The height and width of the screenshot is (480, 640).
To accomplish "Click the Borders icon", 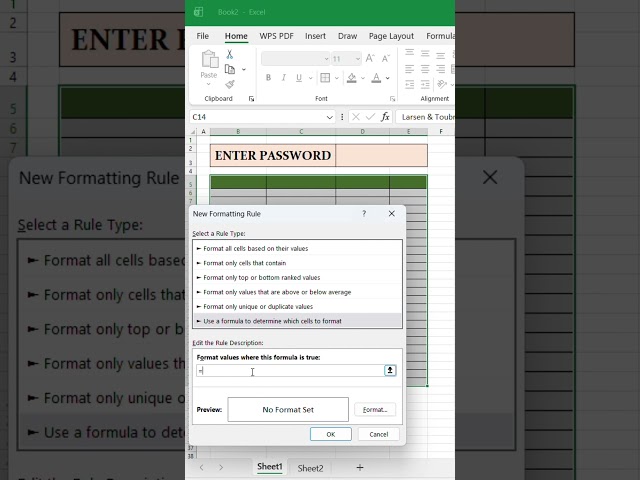I will tap(325, 78).
